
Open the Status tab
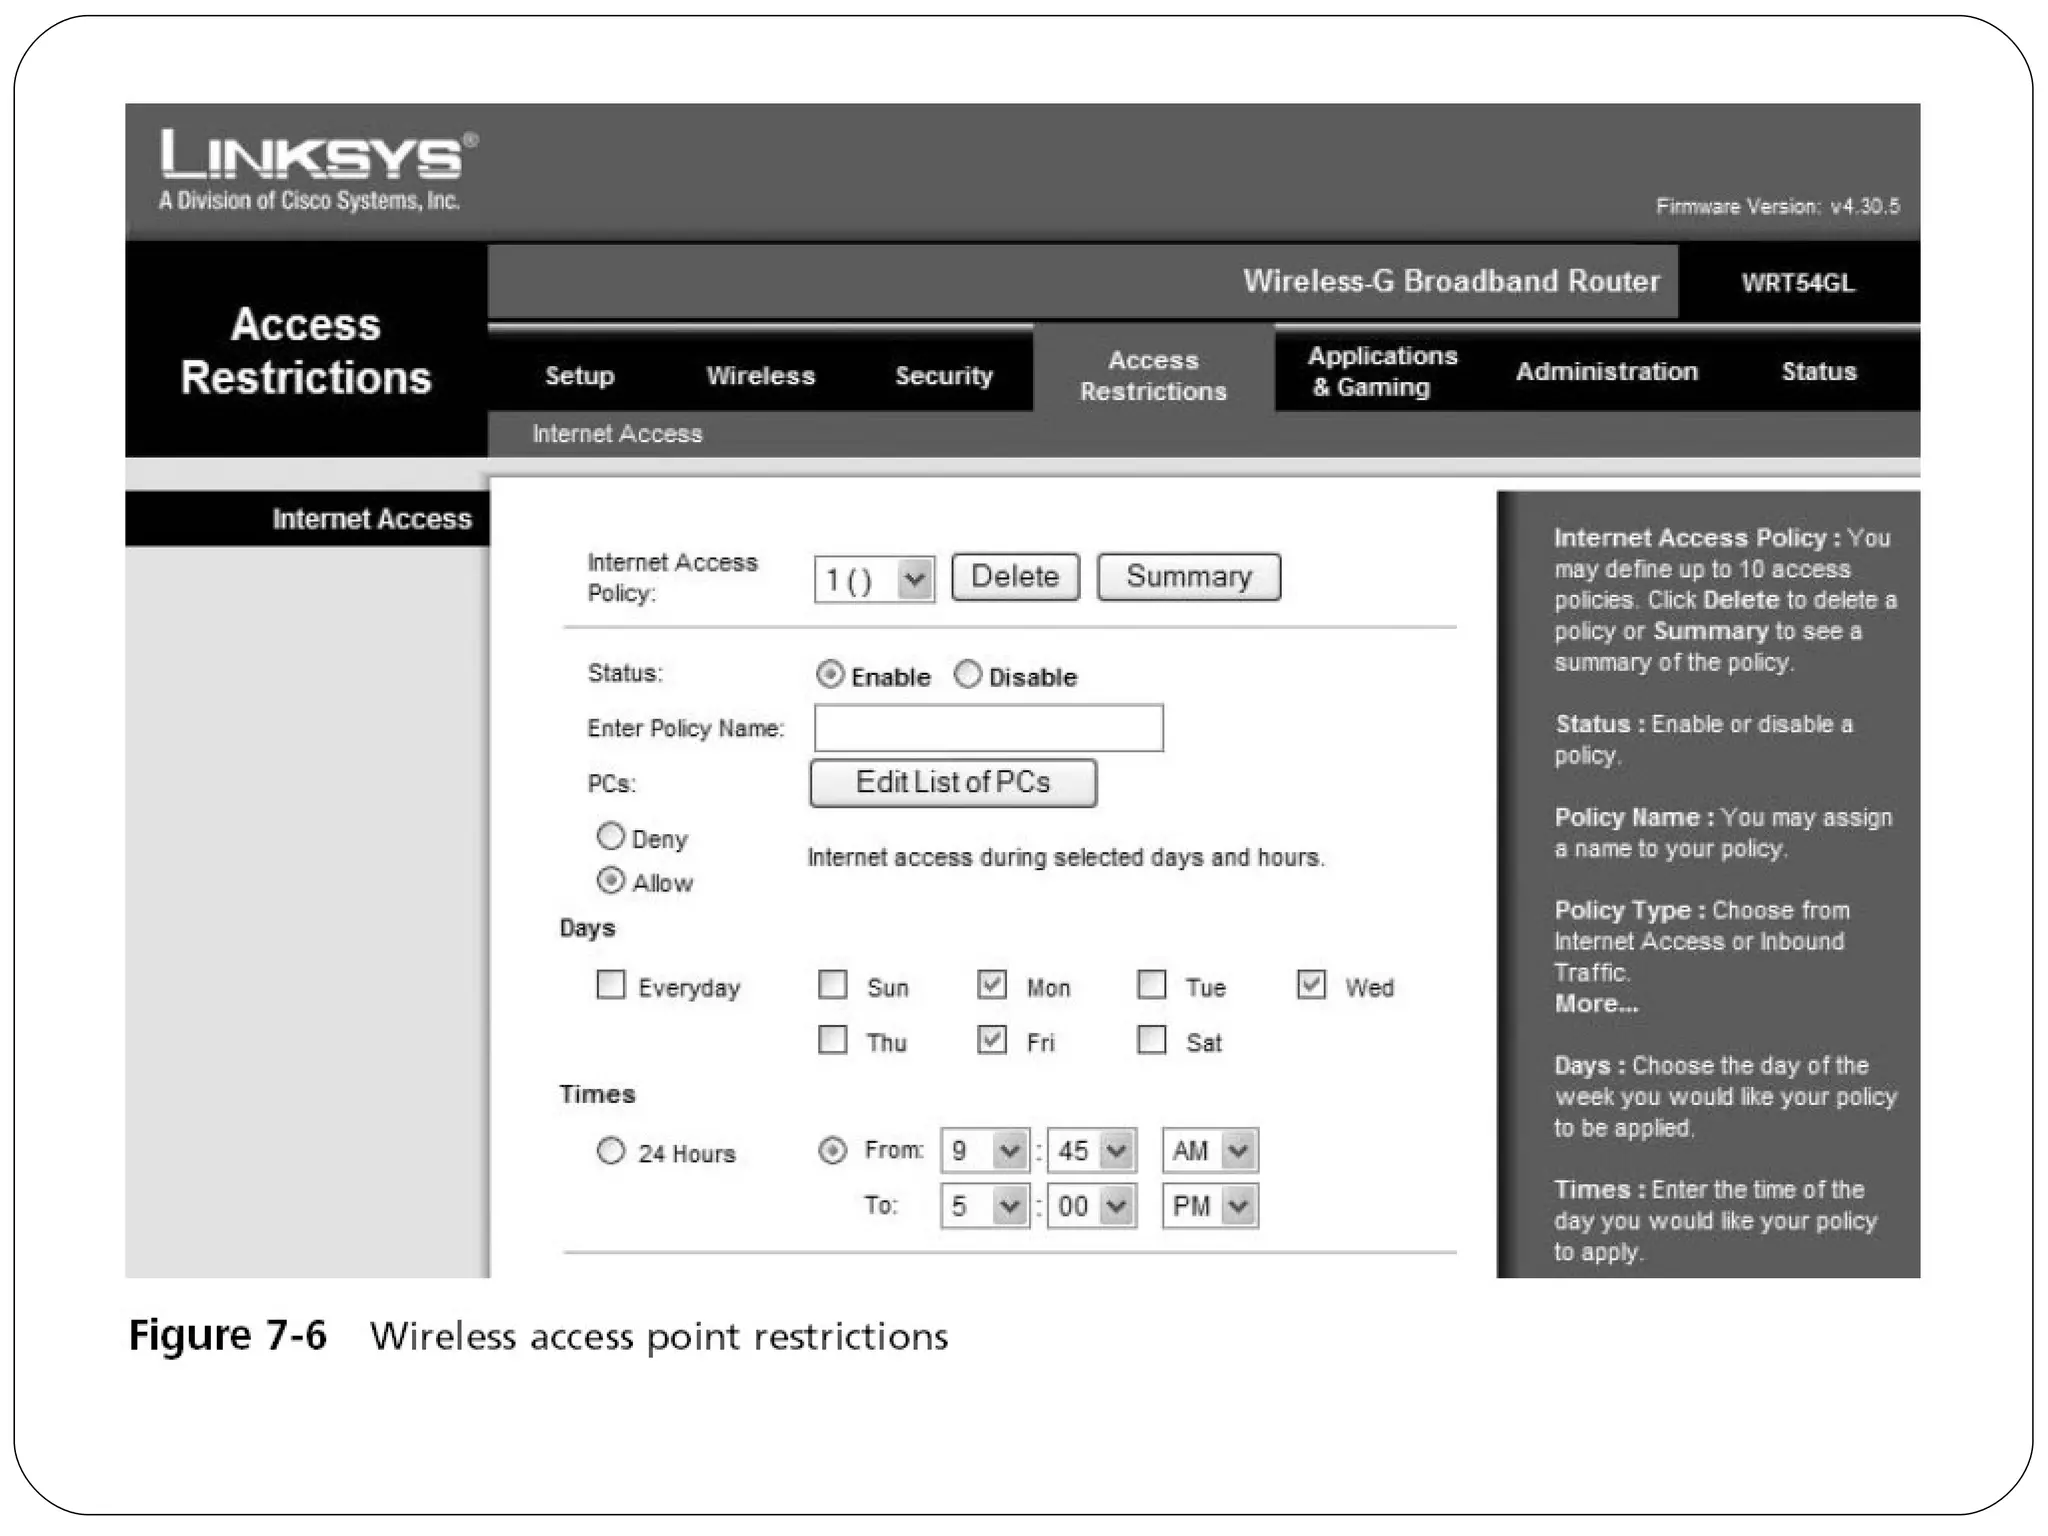tap(1818, 372)
